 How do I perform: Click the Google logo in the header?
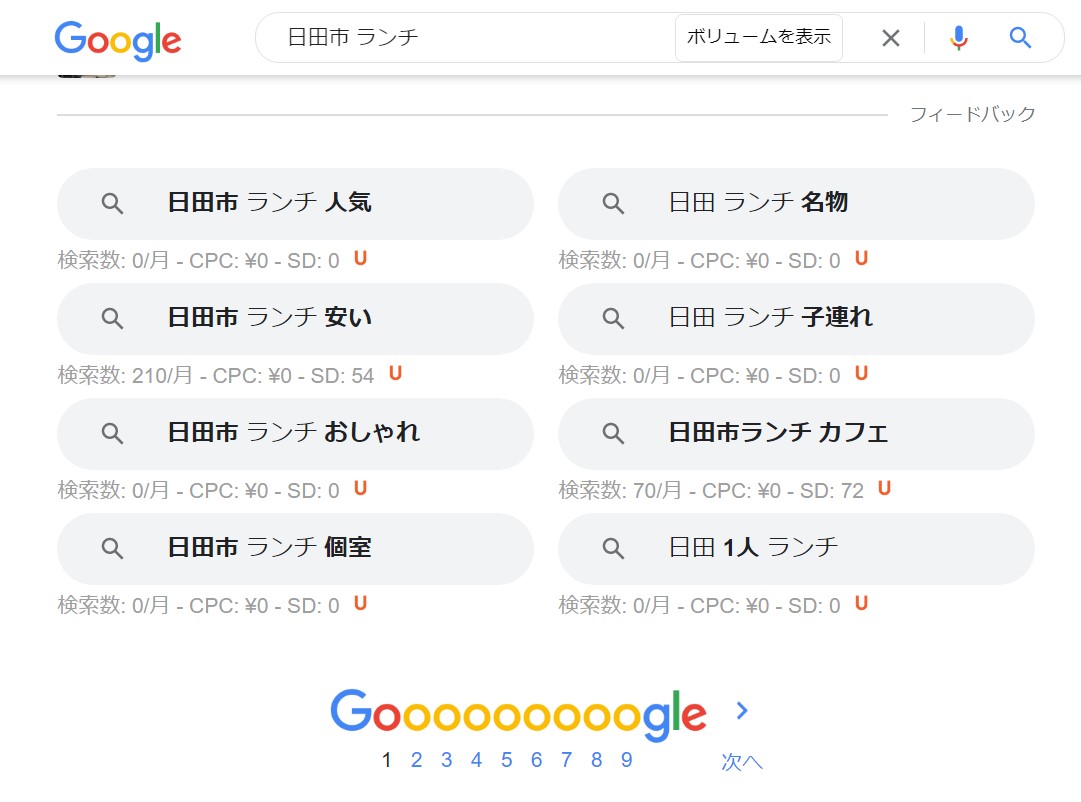click(118, 39)
